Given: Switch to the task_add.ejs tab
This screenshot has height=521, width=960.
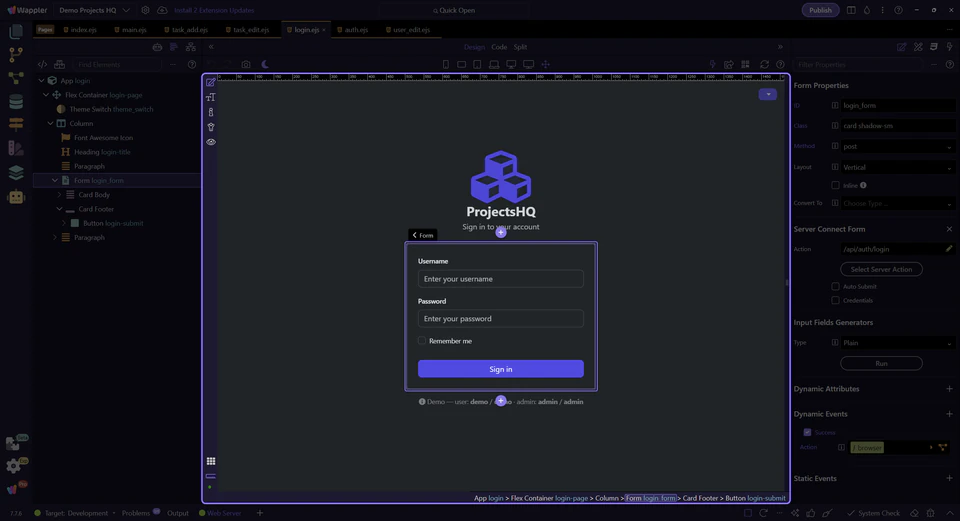Looking at the screenshot, I should [186, 29].
